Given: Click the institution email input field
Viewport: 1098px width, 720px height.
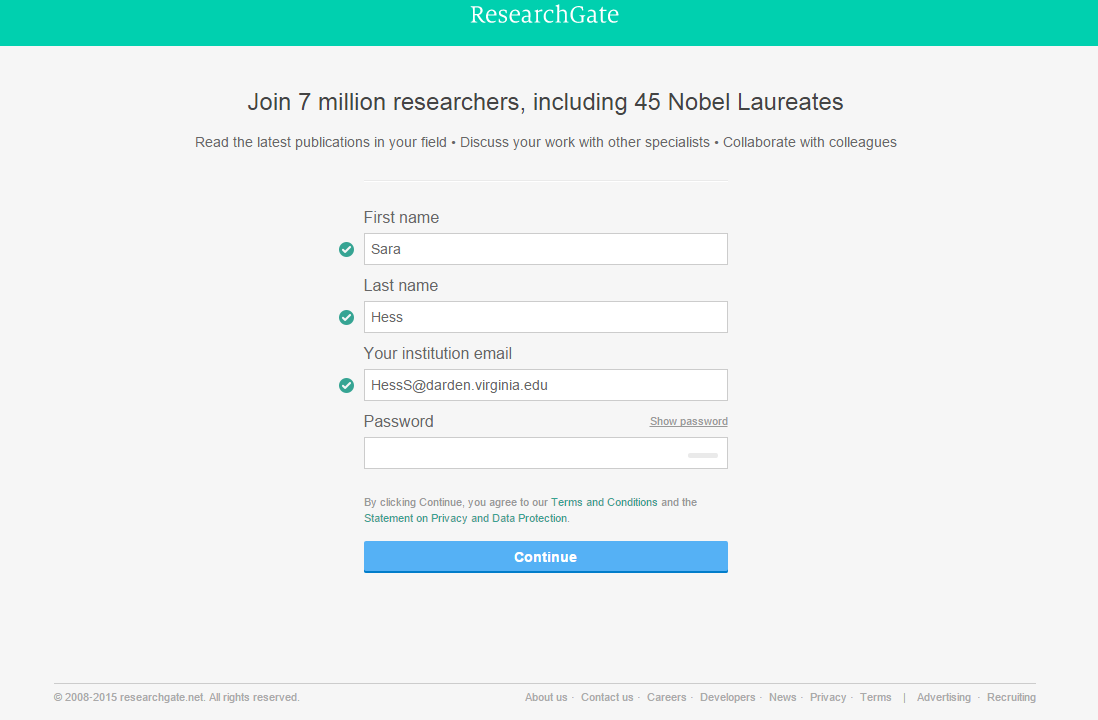Looking at the screenshot, I should (x=545, y=385).
